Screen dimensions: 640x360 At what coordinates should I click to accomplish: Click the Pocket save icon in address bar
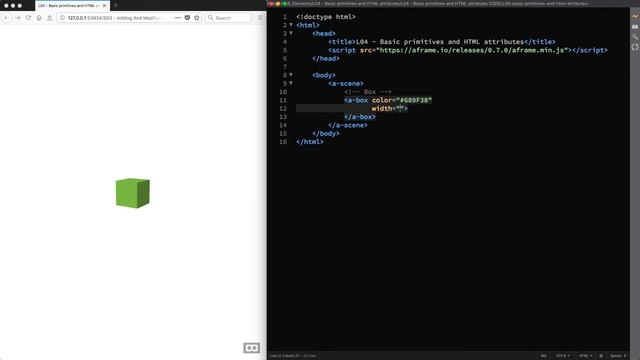click(187, 18)
